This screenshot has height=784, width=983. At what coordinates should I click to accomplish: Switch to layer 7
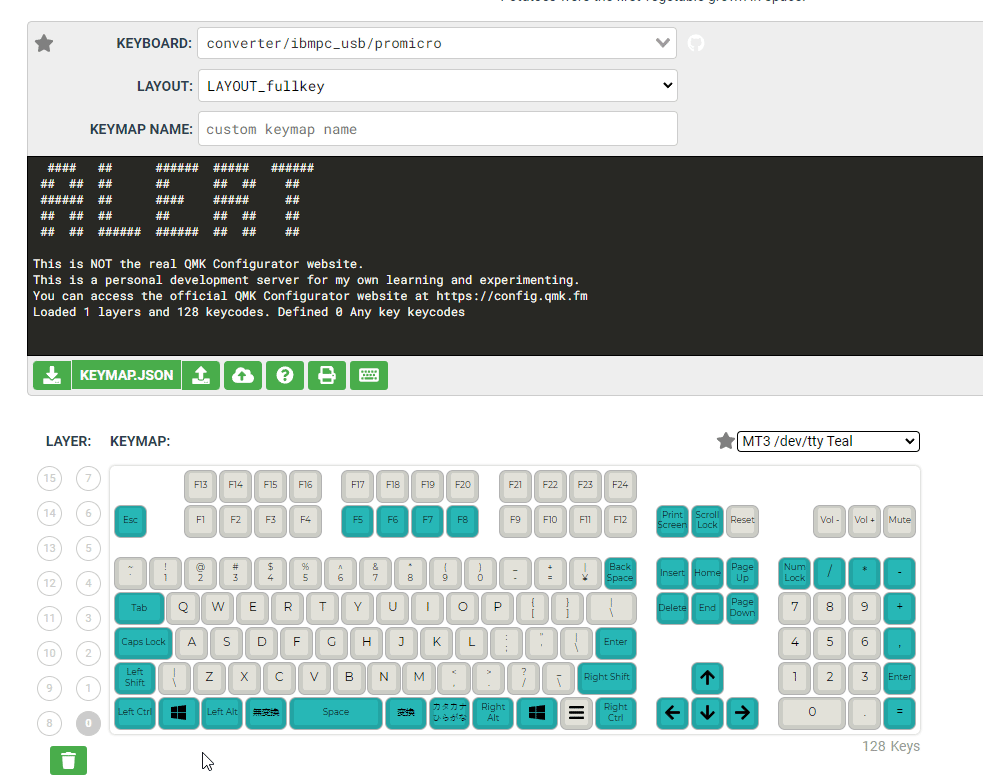click(x=89, y=479)
